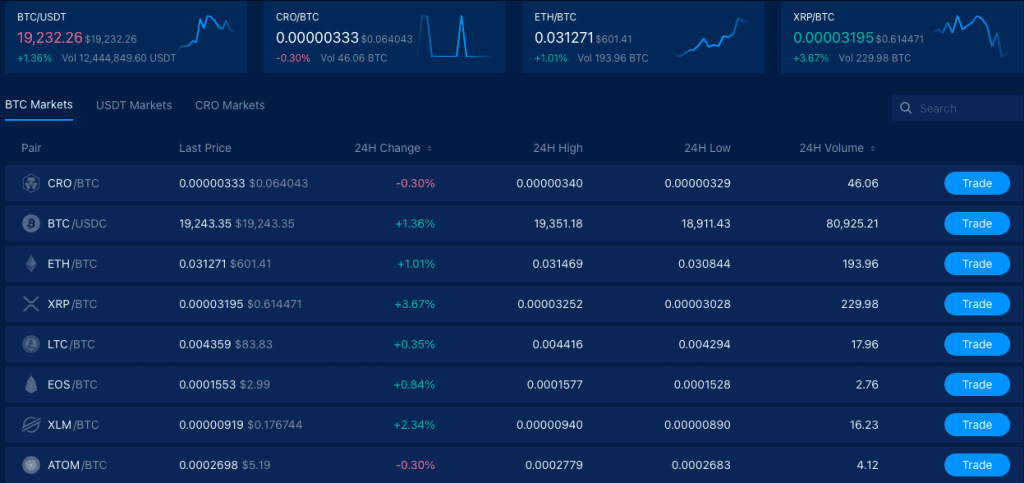The height and width of the screenshot is (483, 1024).
Task: Click ETH/BTC title in top card
Action: coord(555,18)
